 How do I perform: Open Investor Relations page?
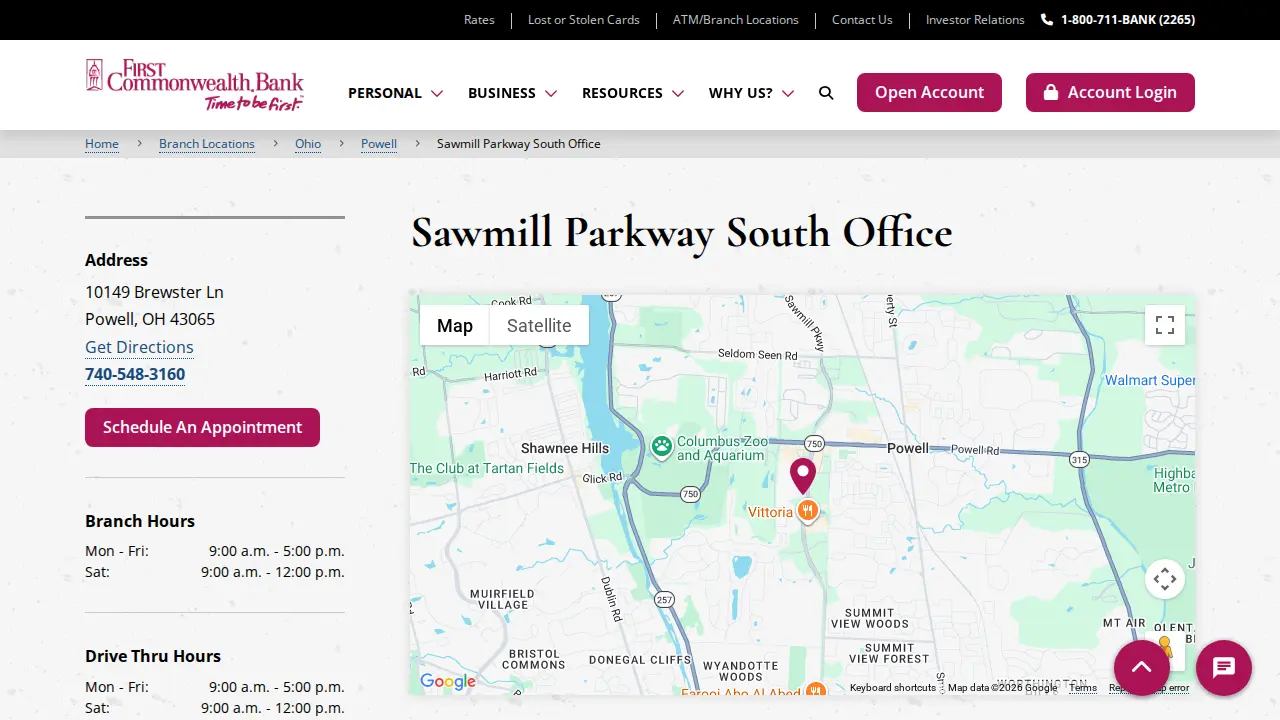(975, 20)
